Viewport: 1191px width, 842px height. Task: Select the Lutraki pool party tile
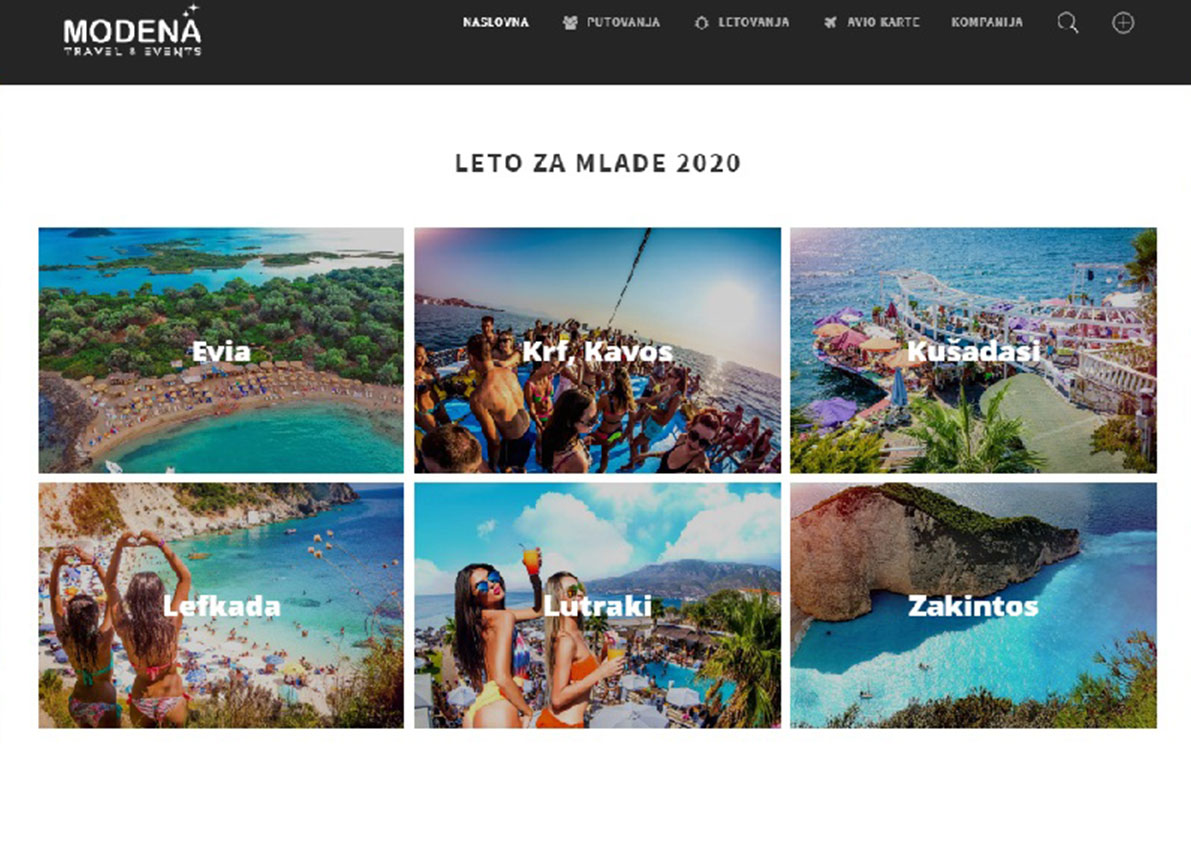point(597,605)
